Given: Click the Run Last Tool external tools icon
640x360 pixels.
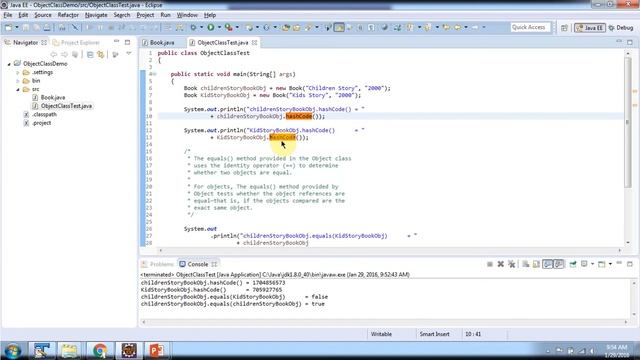Looking at the screenshot, I should (229, 27).
